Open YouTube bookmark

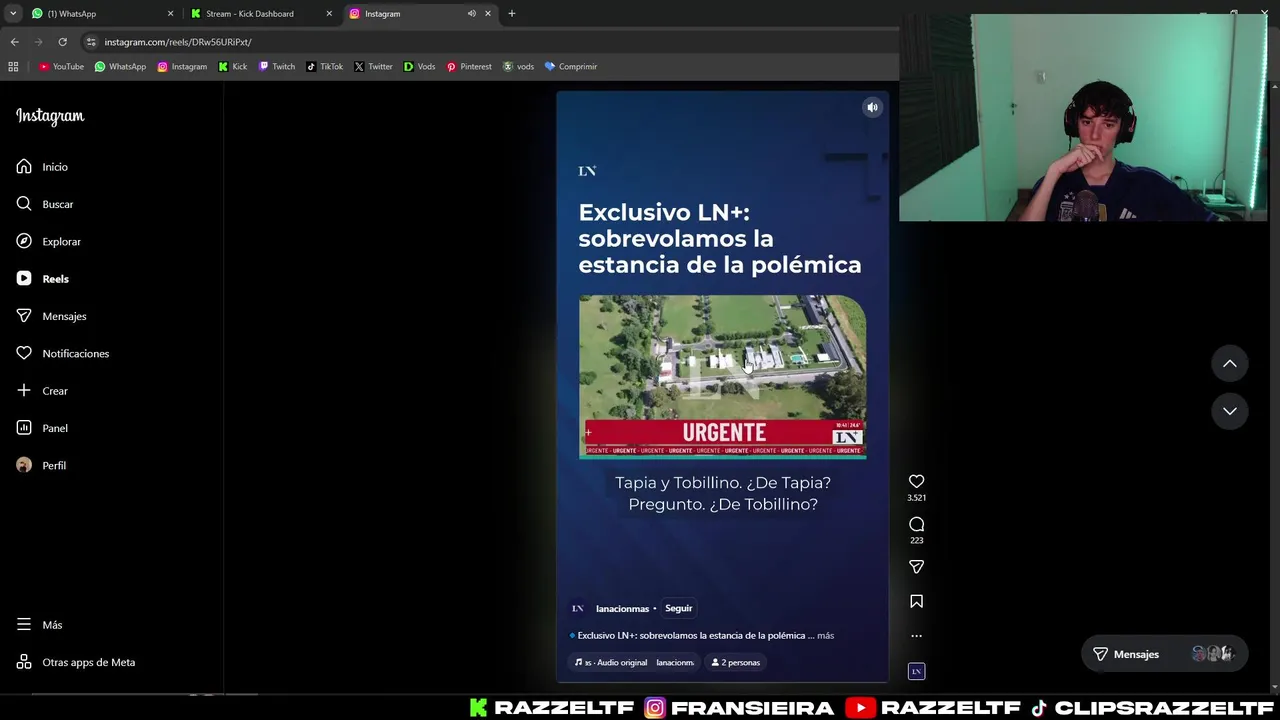[61, 67]
